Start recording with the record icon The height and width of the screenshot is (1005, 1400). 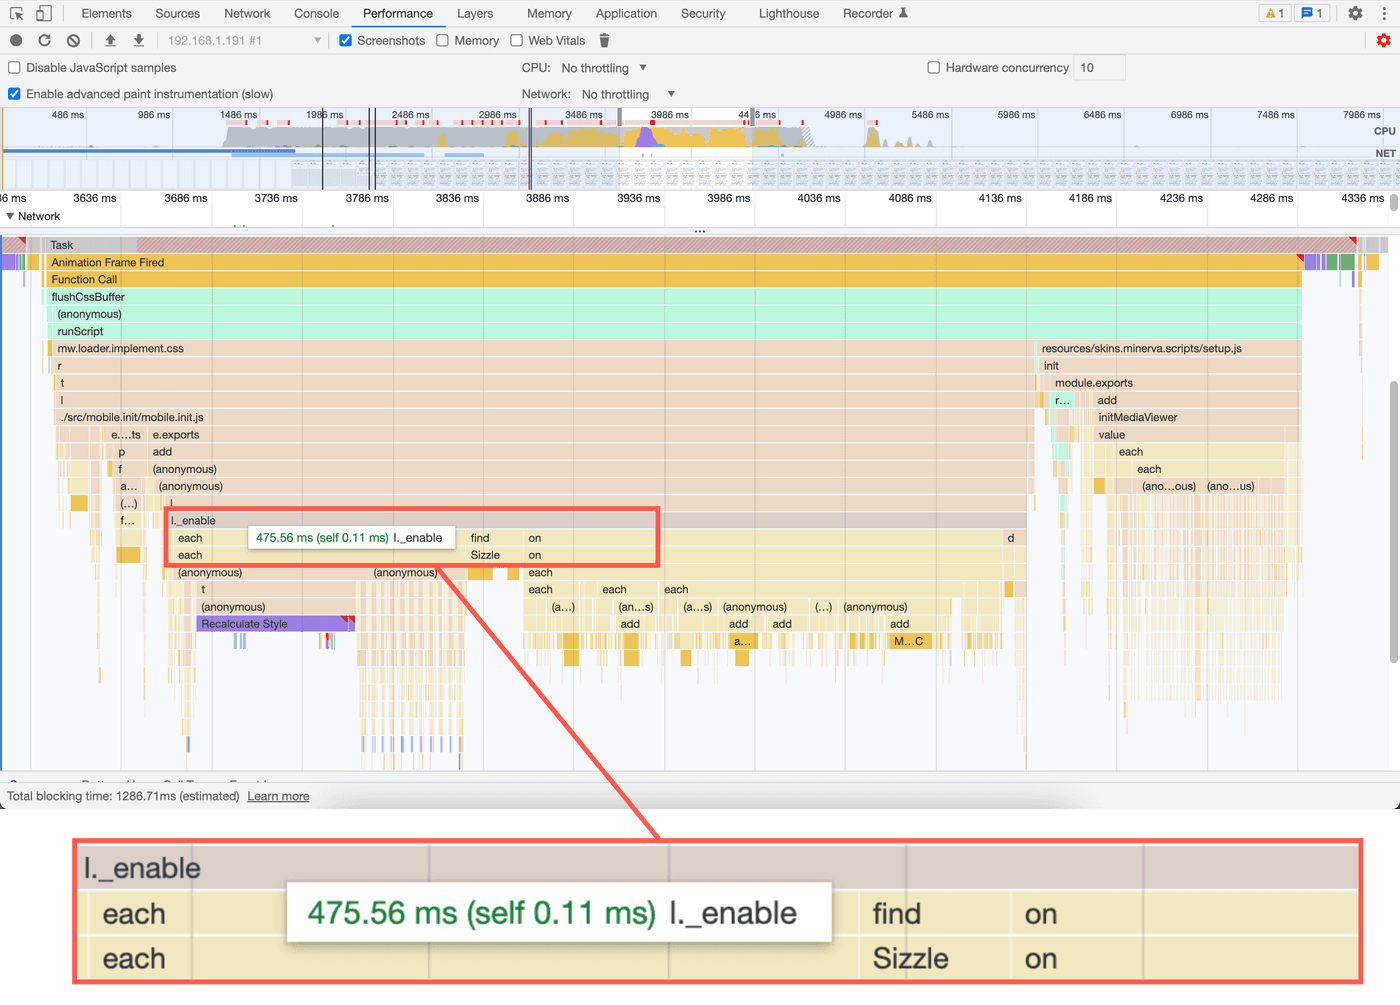coord(16,40)
